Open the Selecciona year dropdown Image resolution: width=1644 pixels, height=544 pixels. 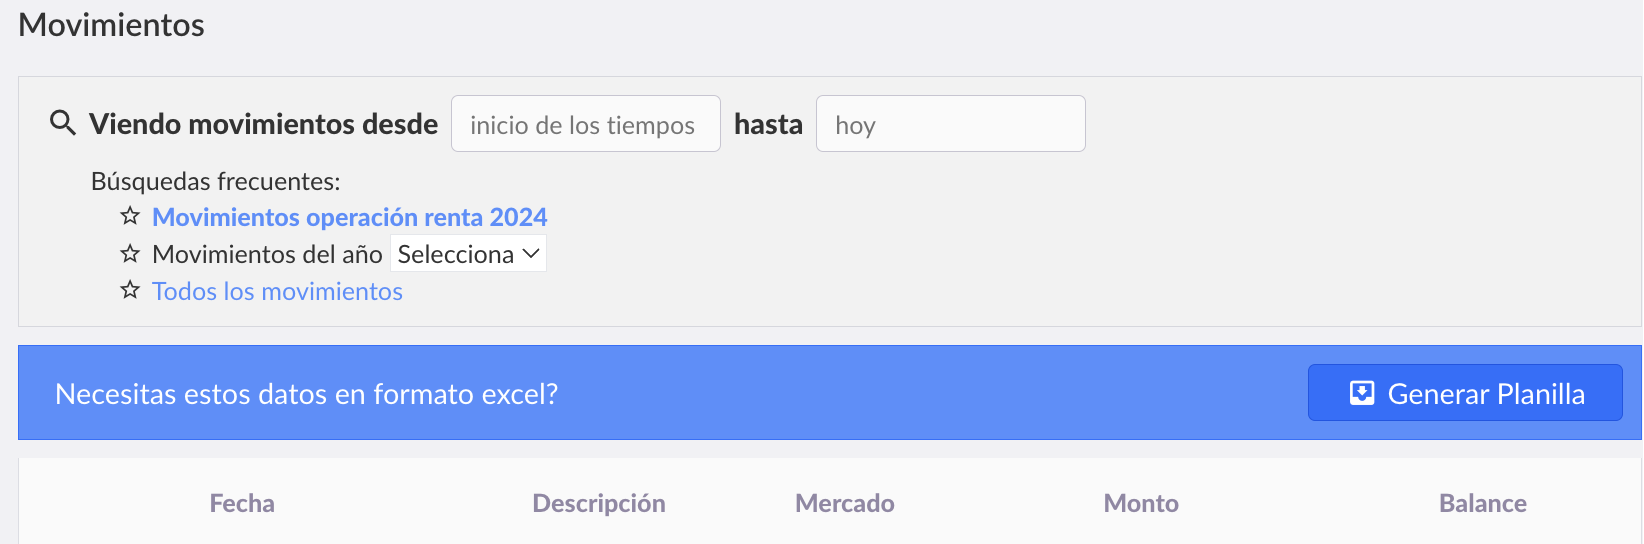click(x=468, y=254)
